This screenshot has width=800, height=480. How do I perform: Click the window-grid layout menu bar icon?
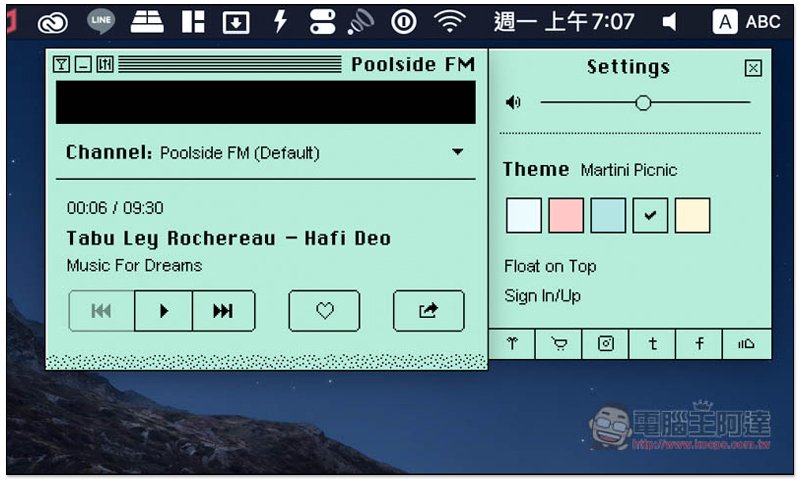coord(193,22)
